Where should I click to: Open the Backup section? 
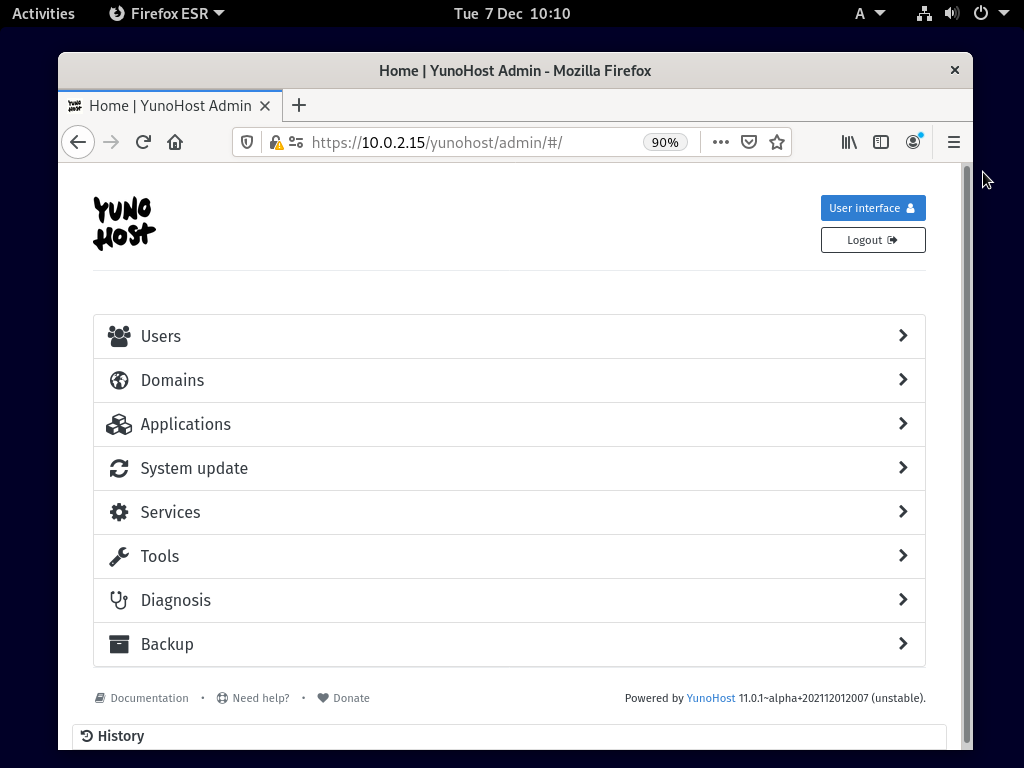click(x=509, y=644)
